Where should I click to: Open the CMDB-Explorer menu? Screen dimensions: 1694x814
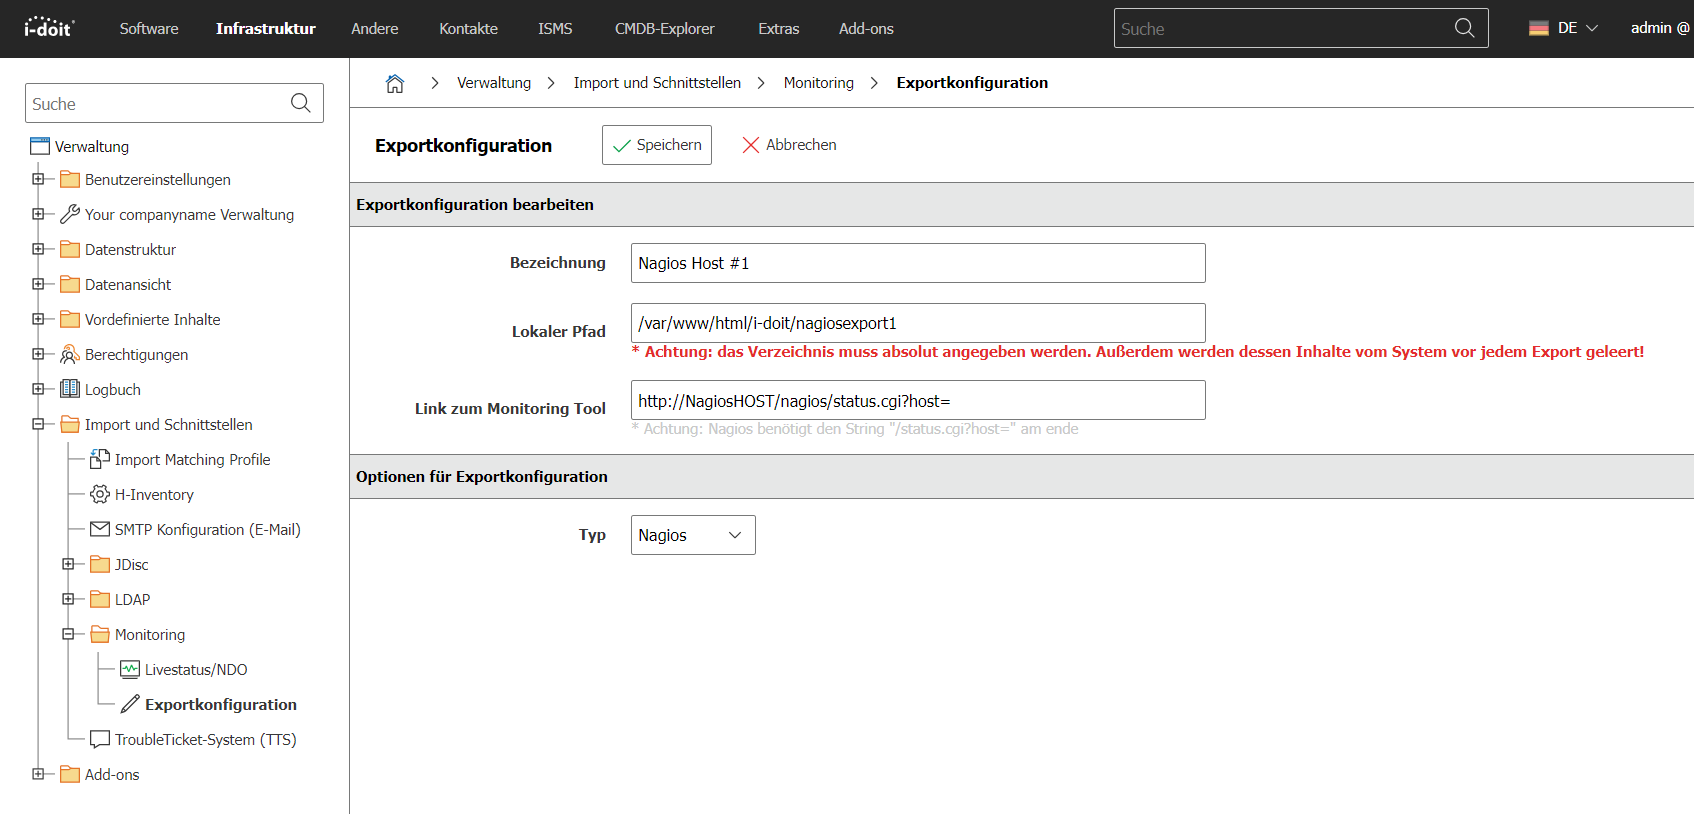click(x=665, y=29)
